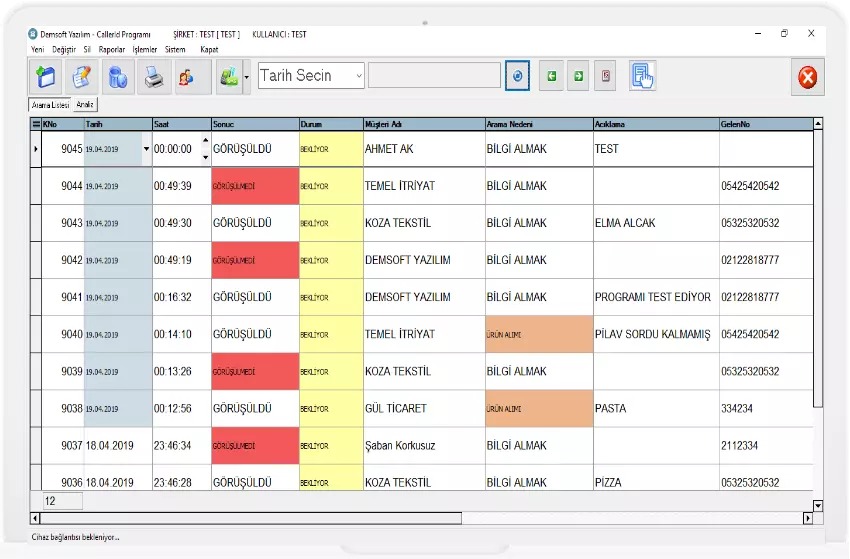Click the document list pointer icon
The image size is (850, 559).
(642, 76)
